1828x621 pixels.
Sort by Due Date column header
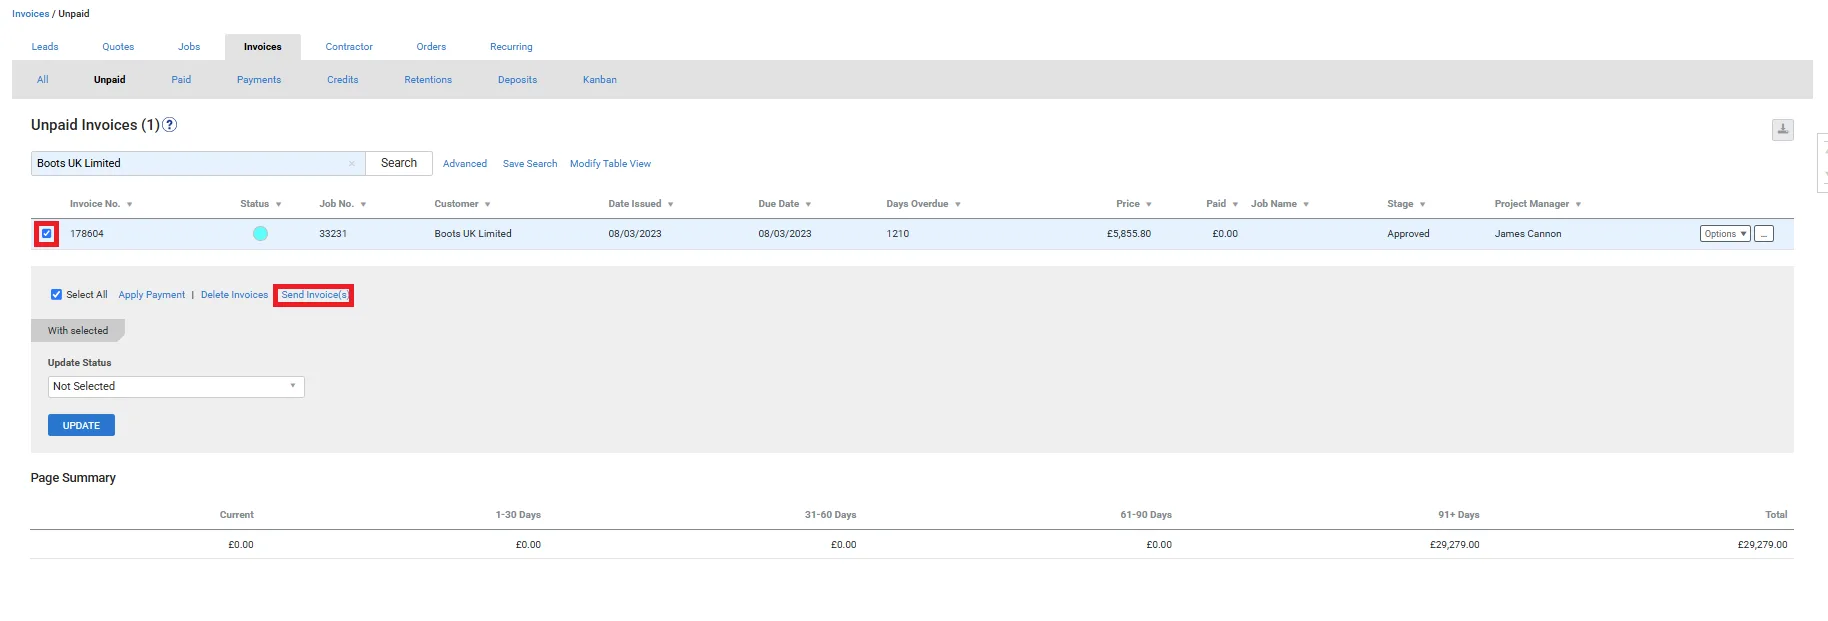(784, 204)
